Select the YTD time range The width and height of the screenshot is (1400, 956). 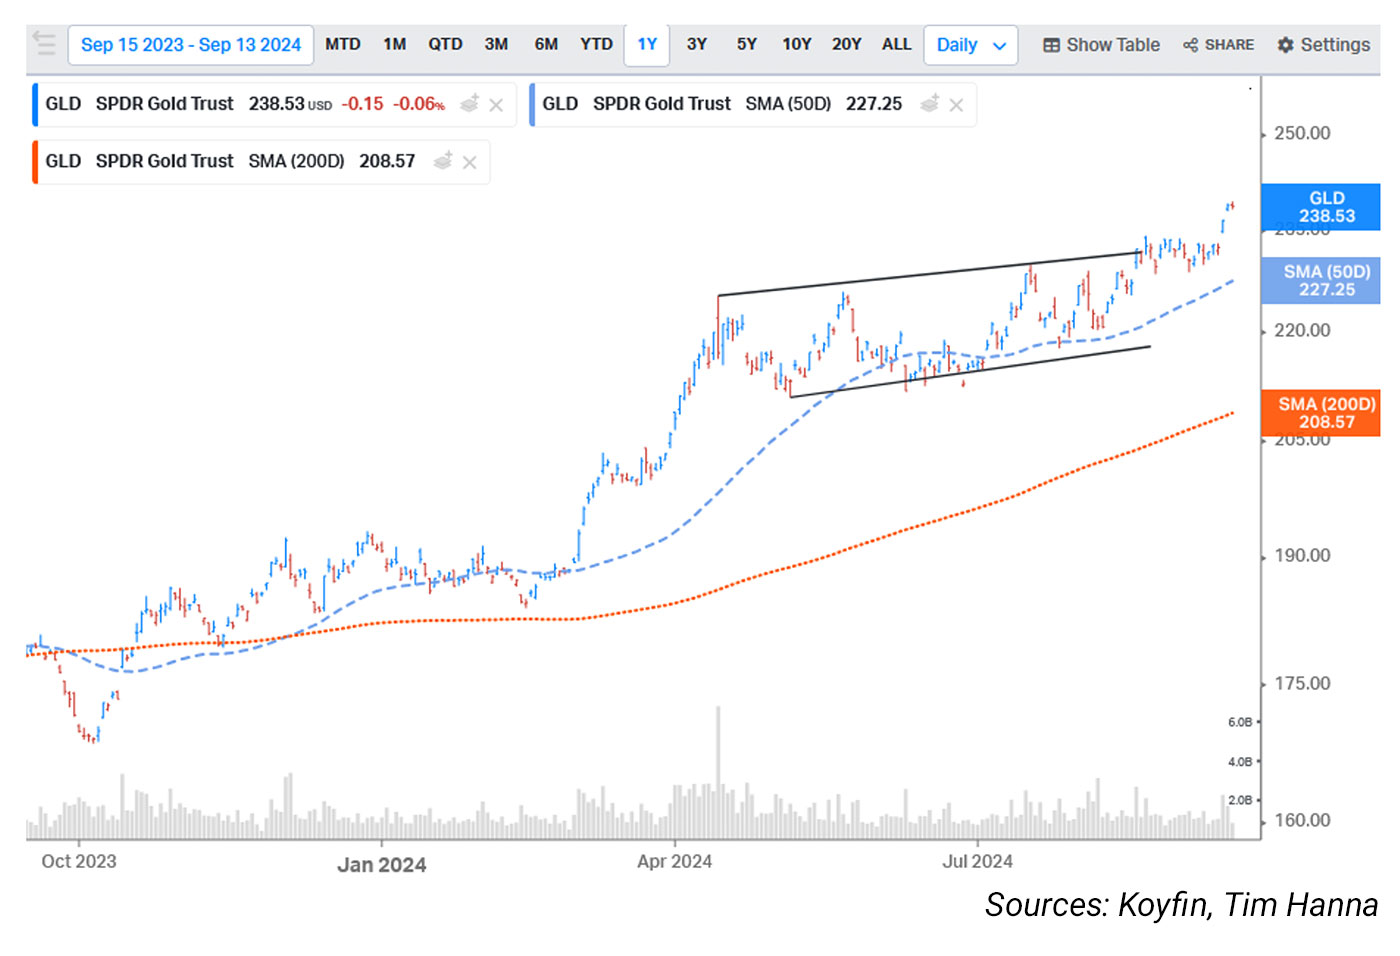[596, 44]
